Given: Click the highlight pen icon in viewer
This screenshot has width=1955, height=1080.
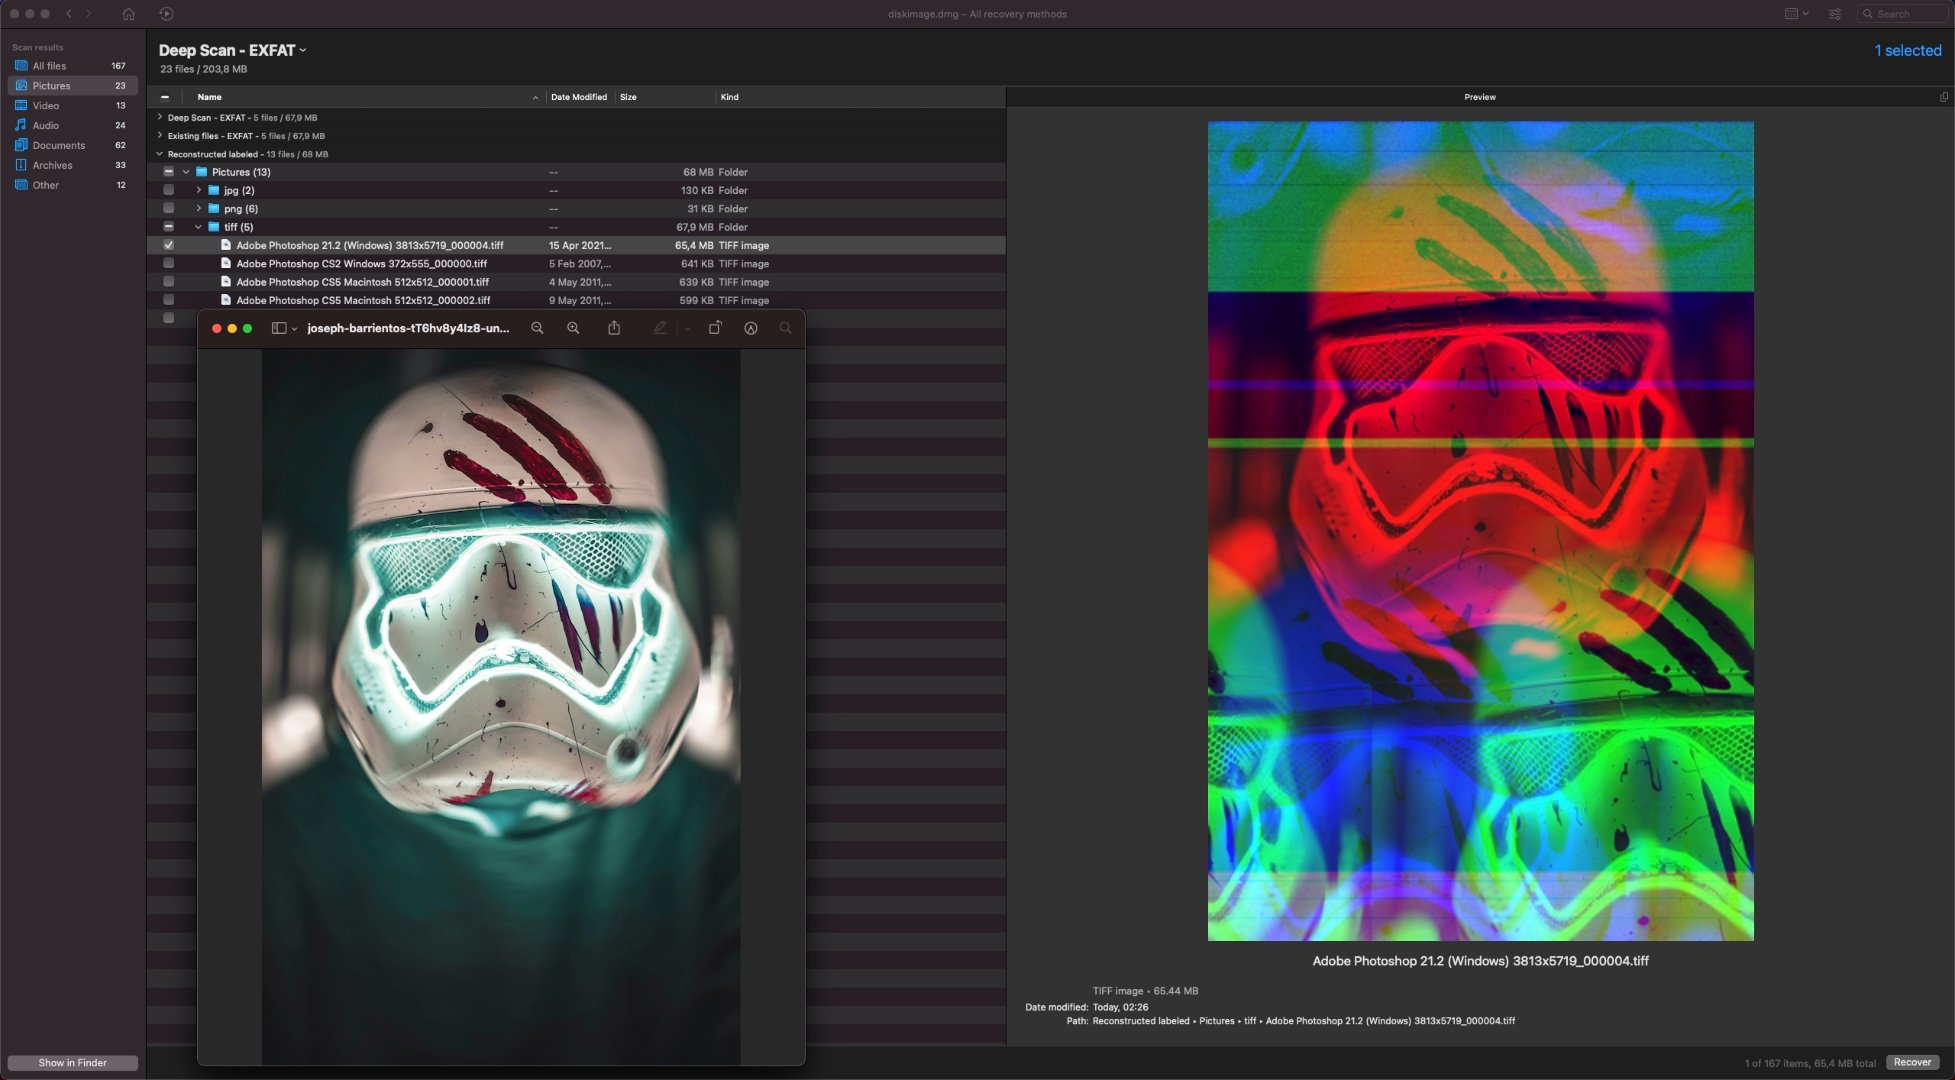Looking at the screenshot, I should pyautogui.click(x=660, y=328).
